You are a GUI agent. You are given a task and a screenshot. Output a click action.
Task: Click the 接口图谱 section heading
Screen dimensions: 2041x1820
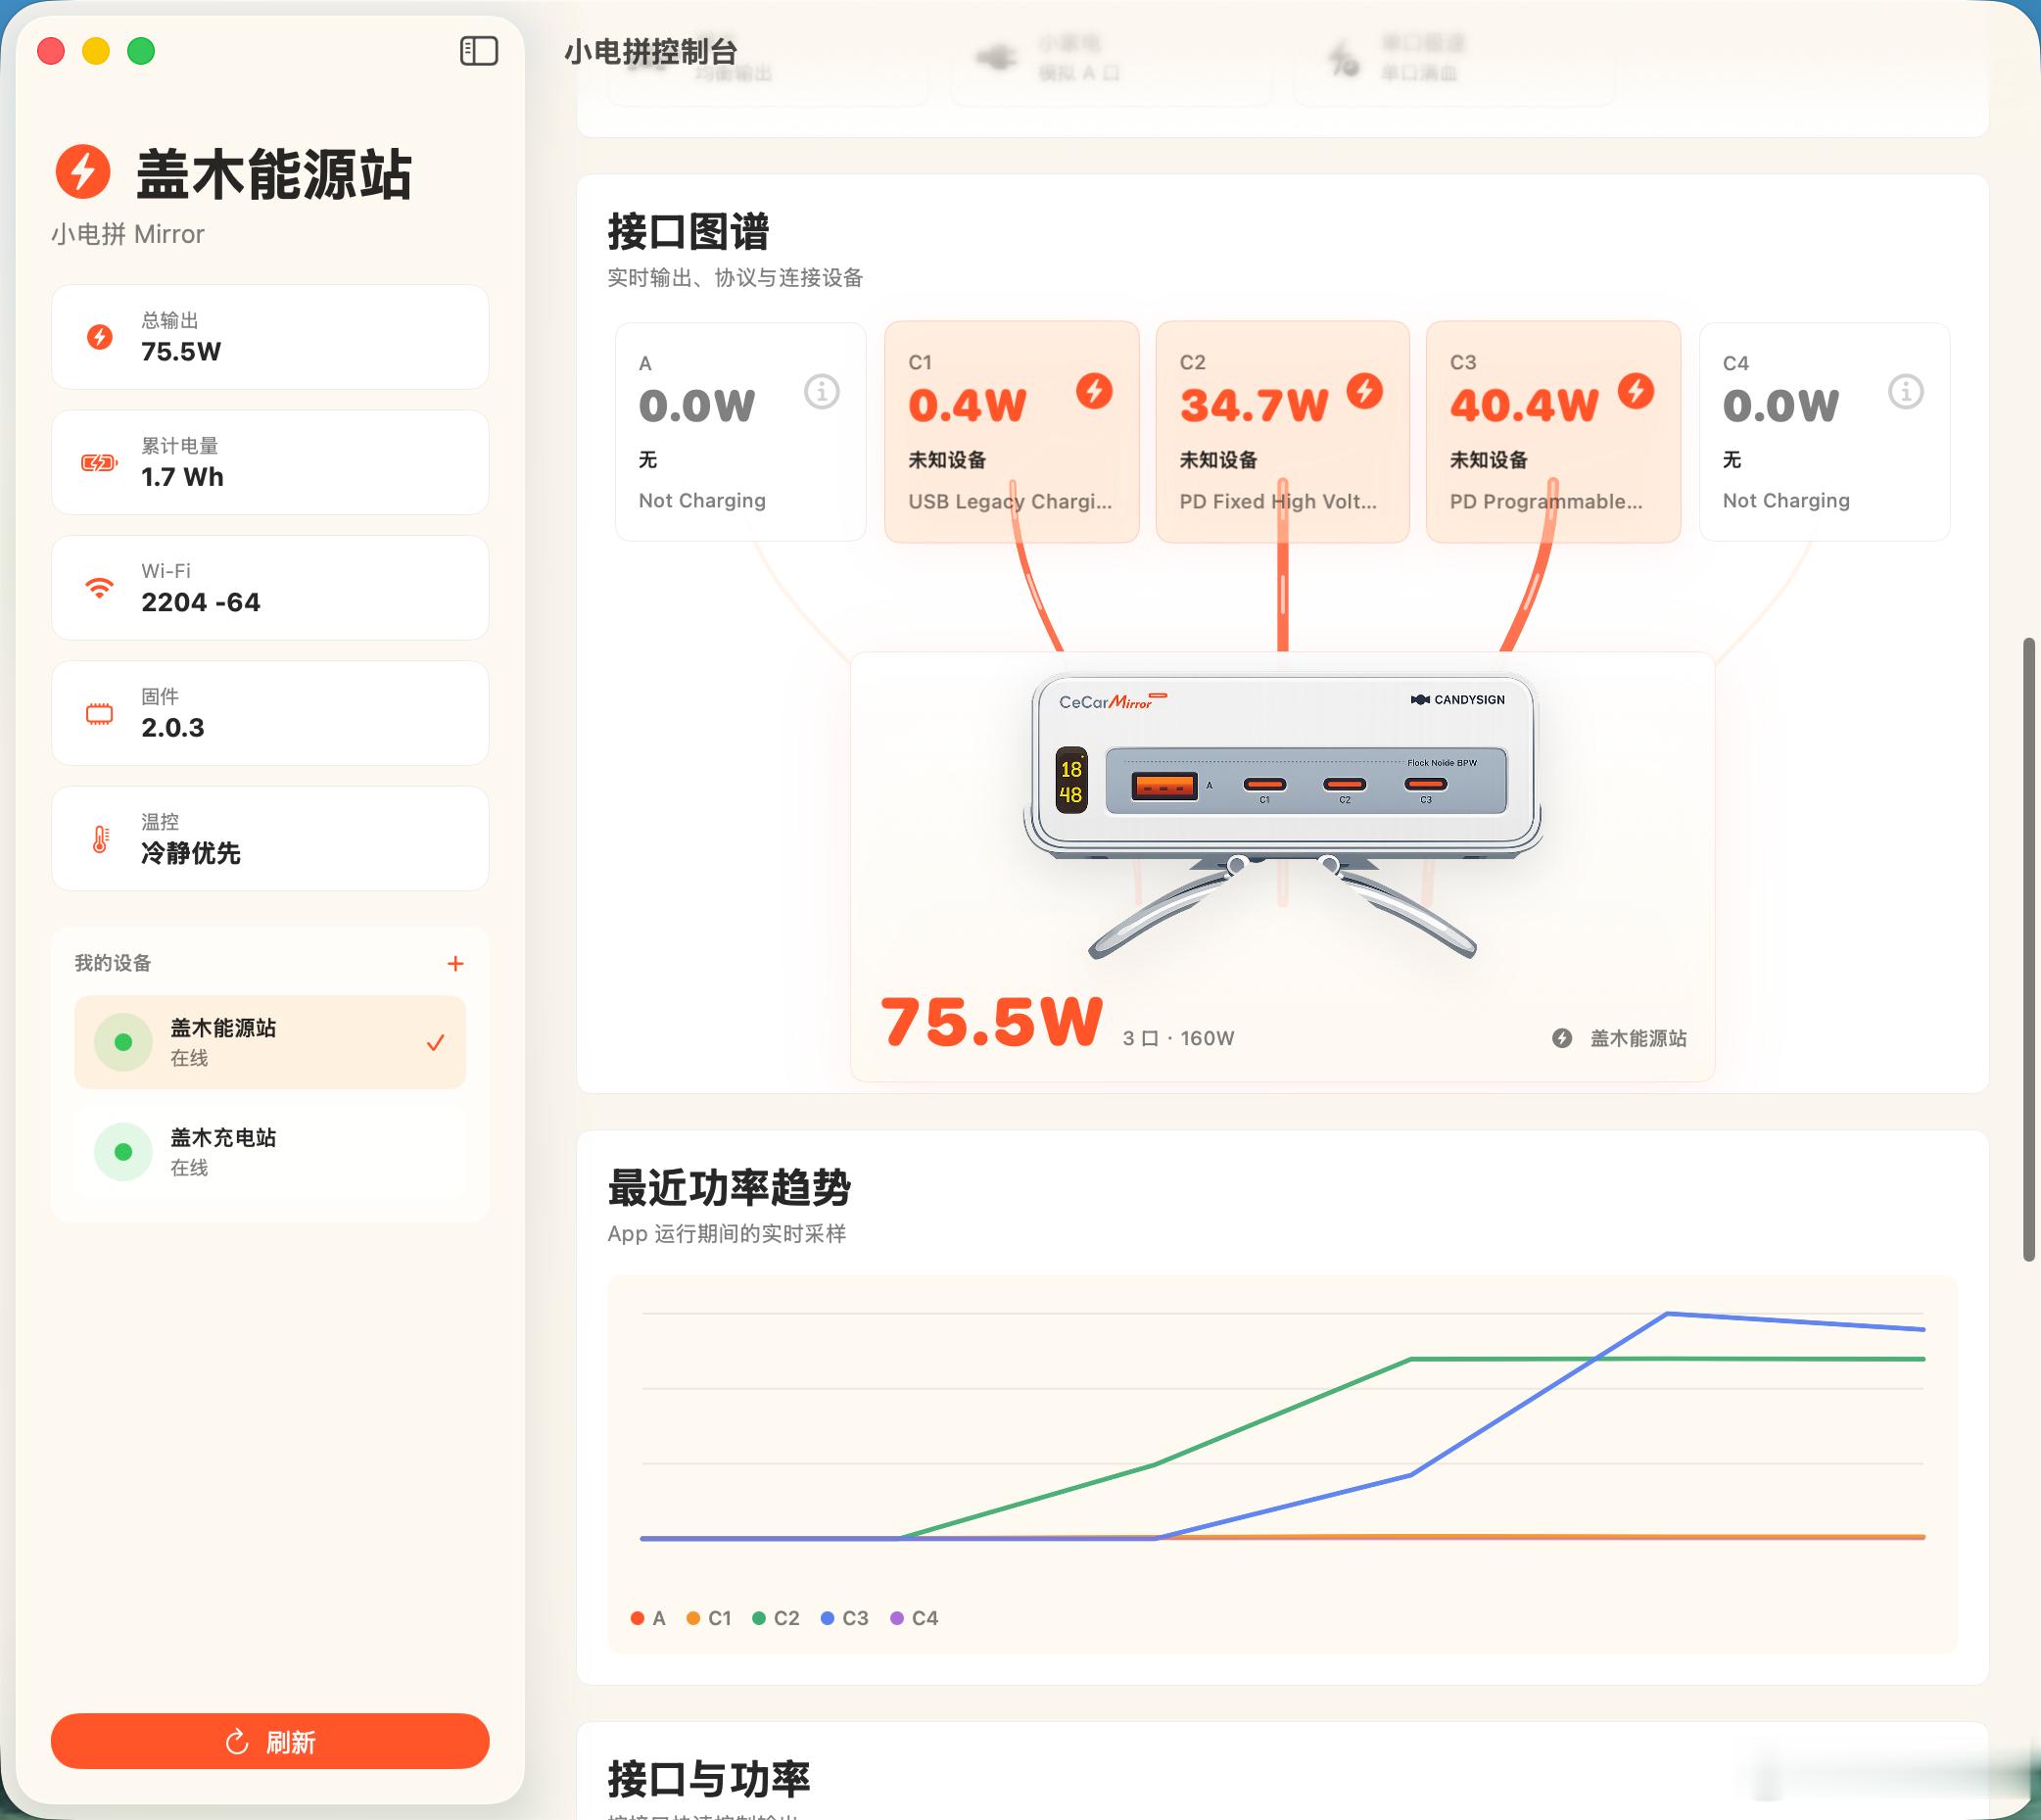tap(688, 231)
